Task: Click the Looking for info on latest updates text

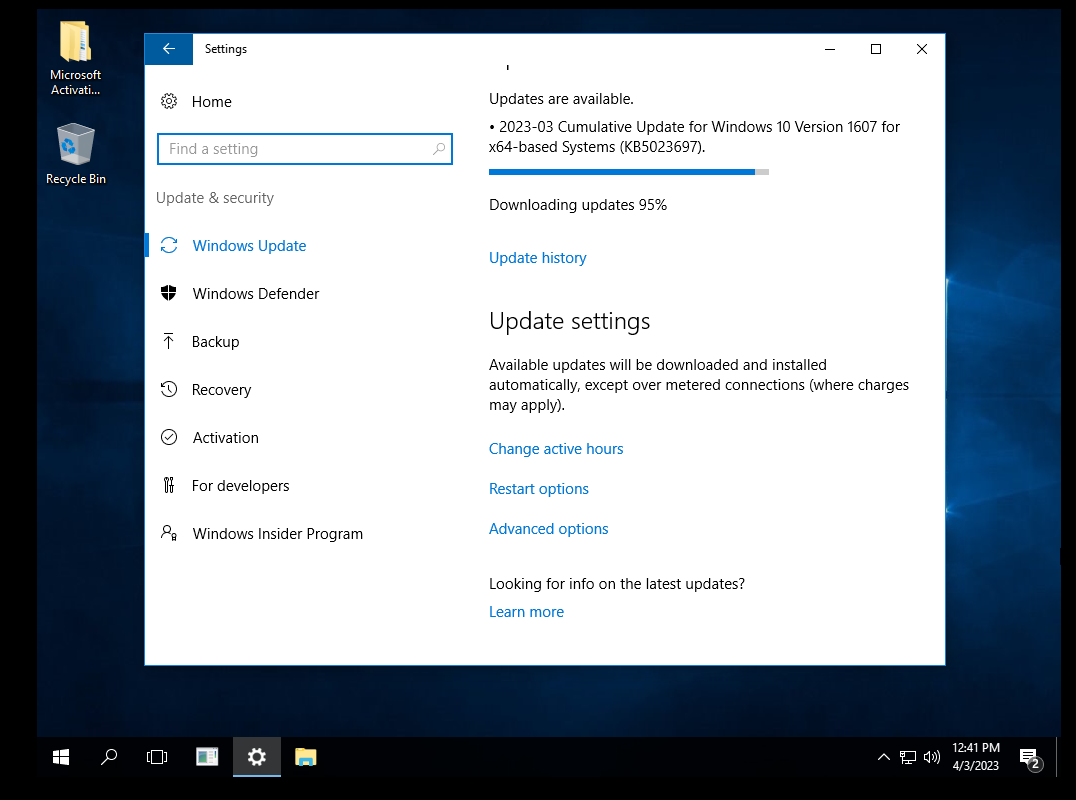Action: (x=617, y=584)
